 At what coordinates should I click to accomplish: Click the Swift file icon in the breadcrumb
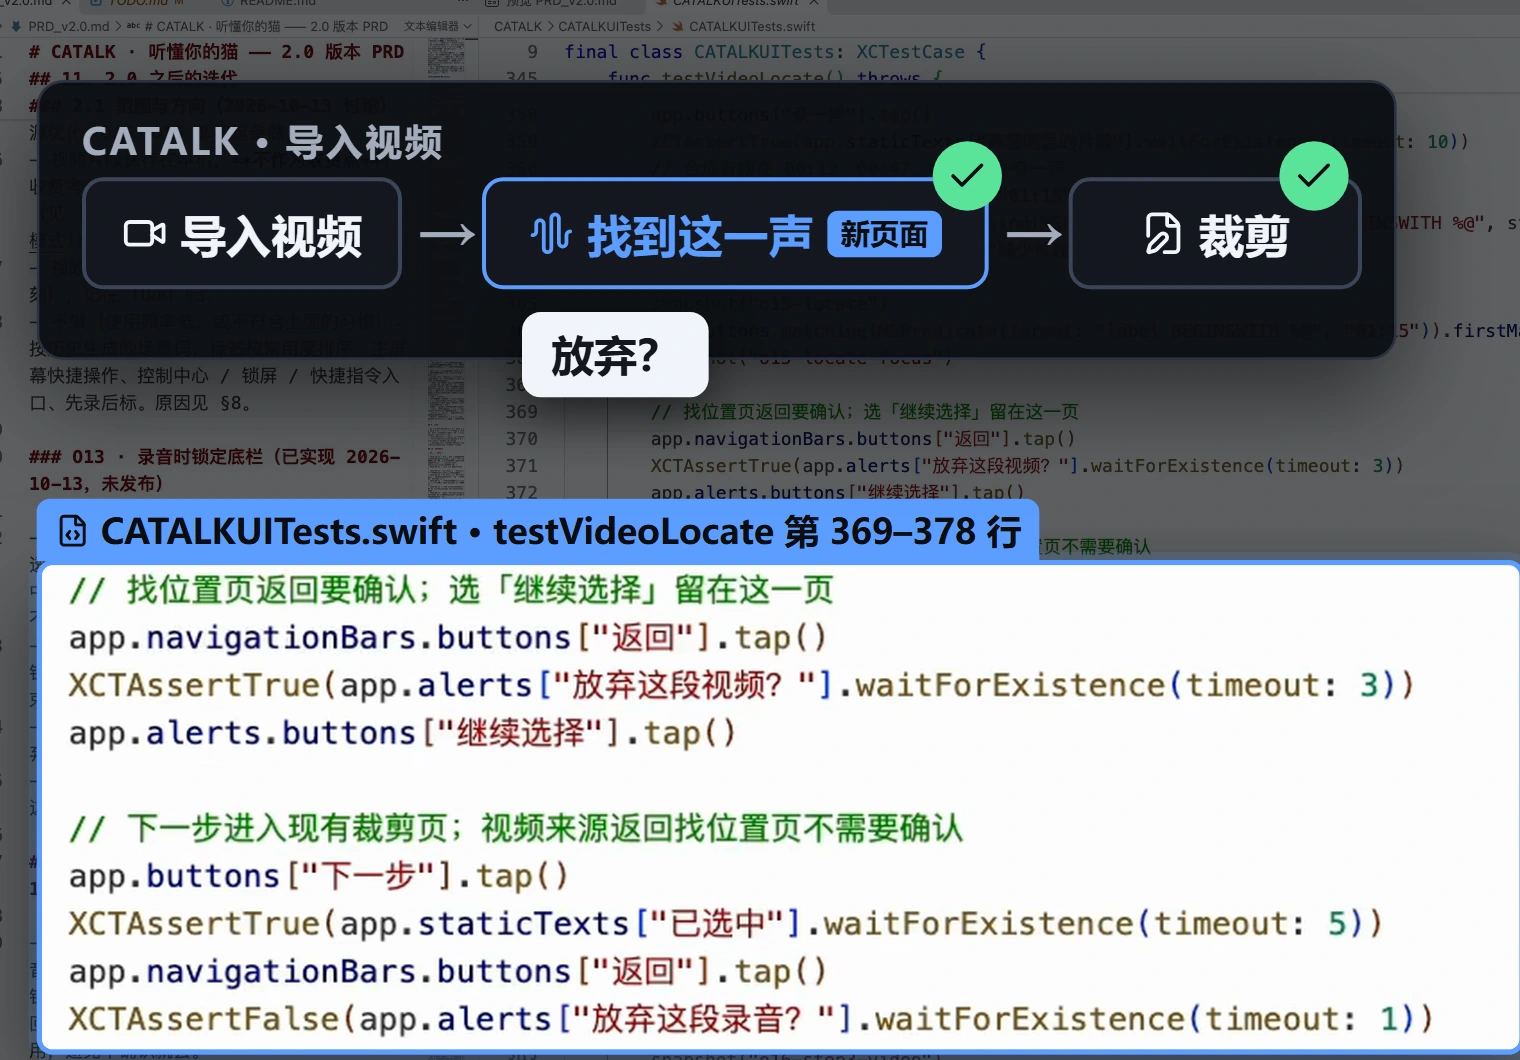[x=678, y=27]
